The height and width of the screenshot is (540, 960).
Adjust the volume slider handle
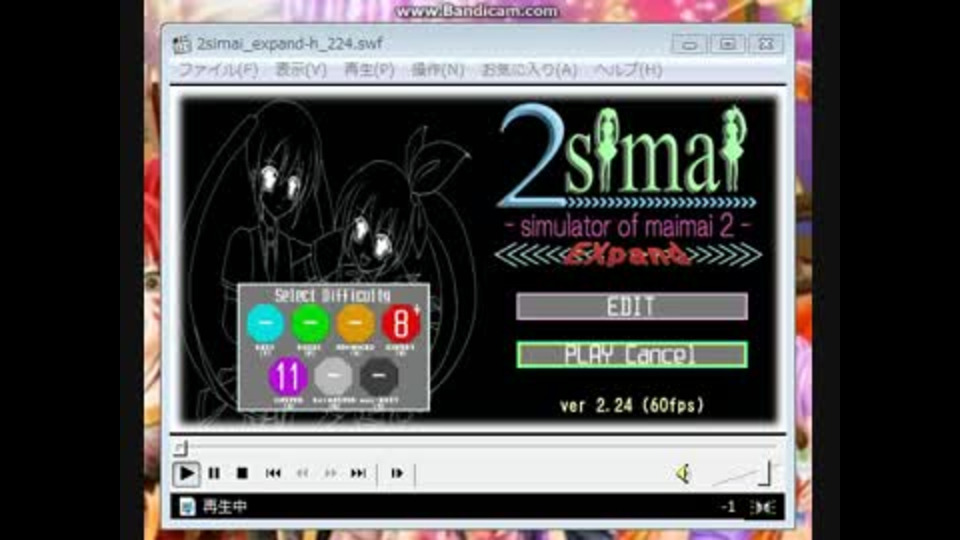pos(765,474)
